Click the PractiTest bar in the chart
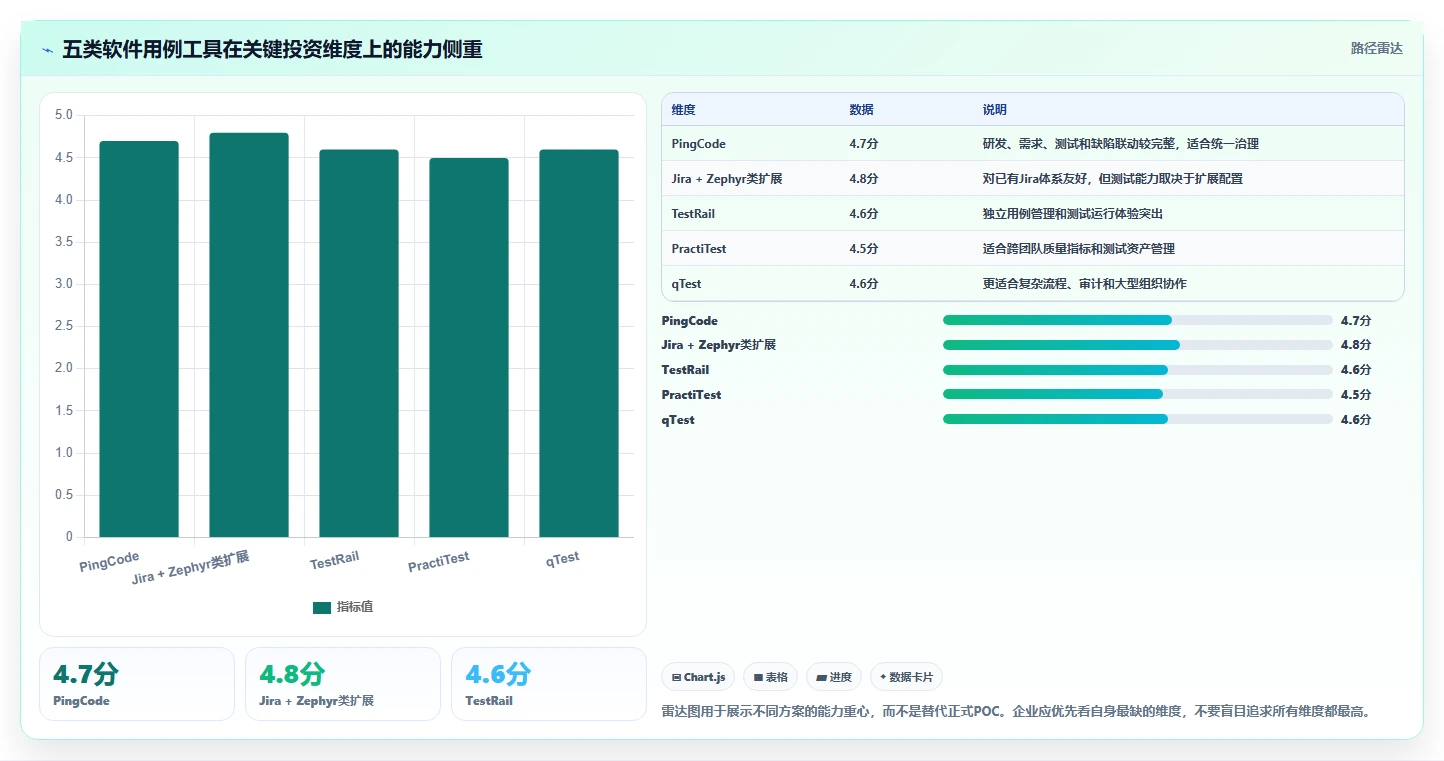This screenshot has height=761, width=1444. click(469, 347)
